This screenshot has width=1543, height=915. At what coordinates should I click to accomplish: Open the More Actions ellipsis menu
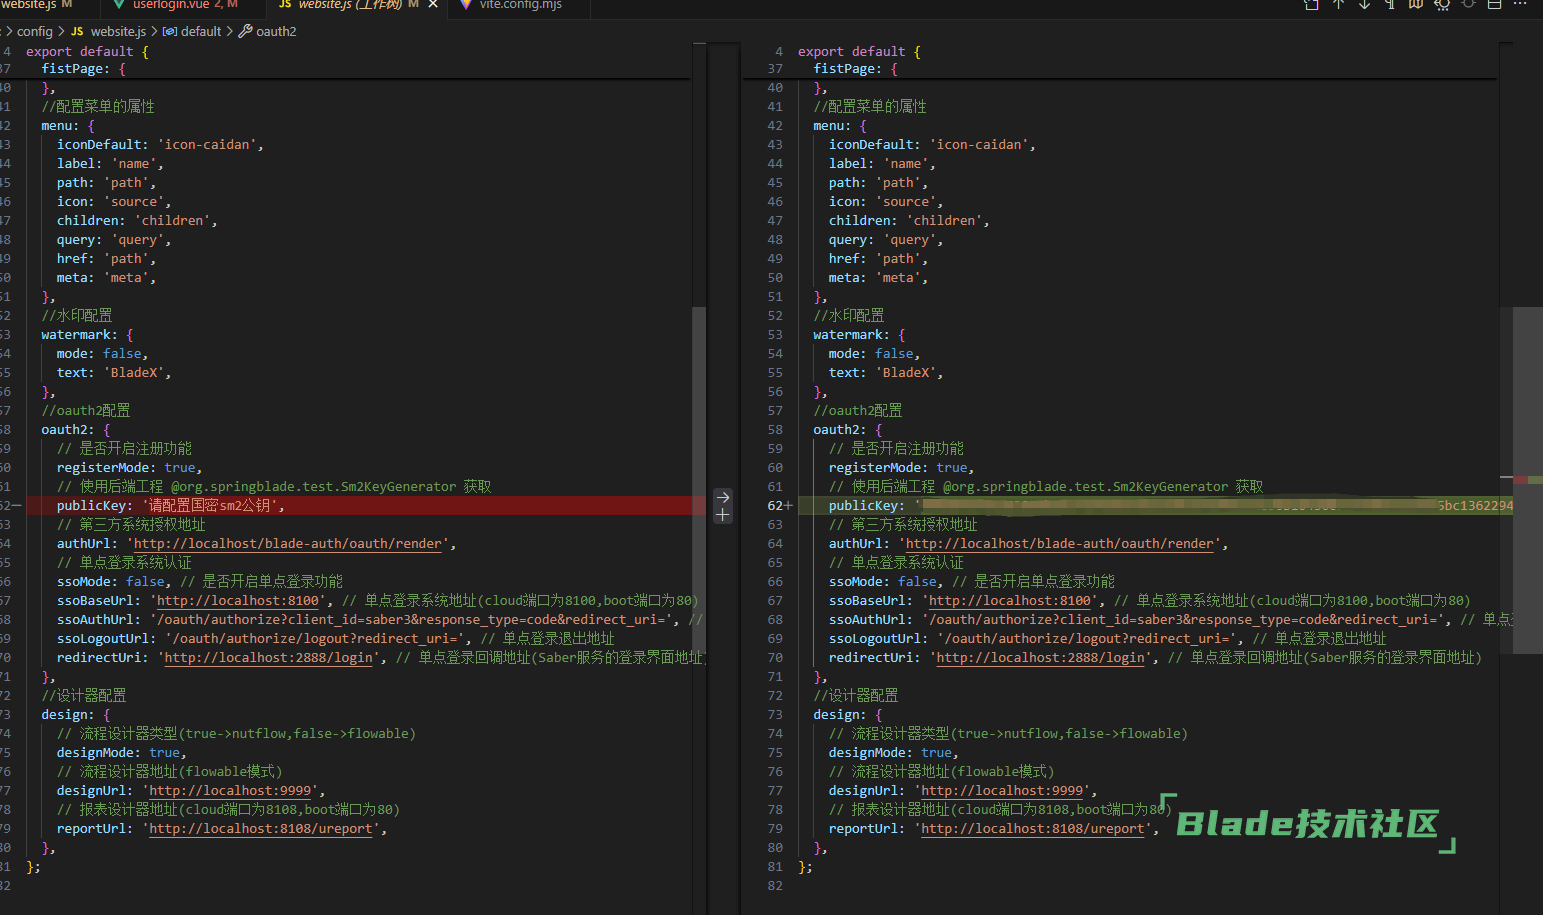(1520, 4)
